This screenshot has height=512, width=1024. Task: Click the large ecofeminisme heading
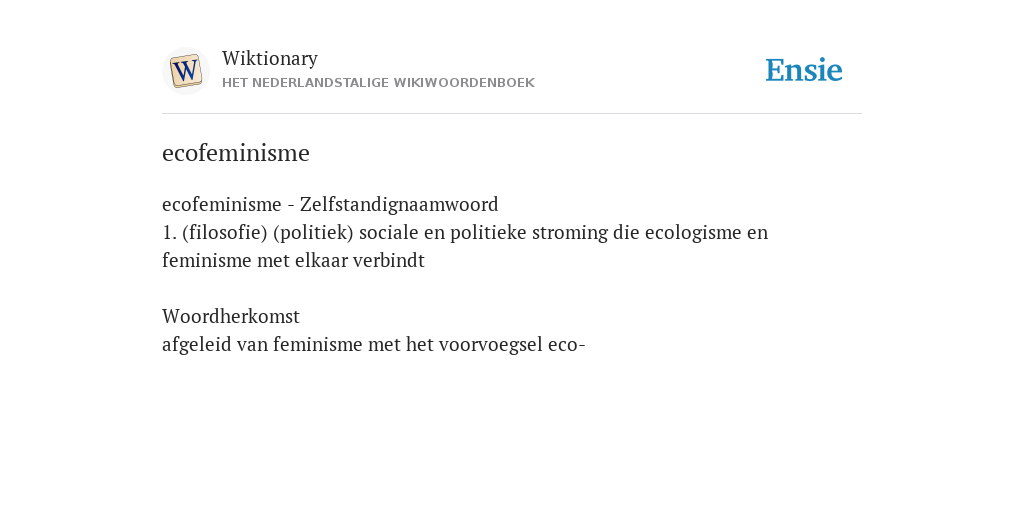[x=236, y=153]
